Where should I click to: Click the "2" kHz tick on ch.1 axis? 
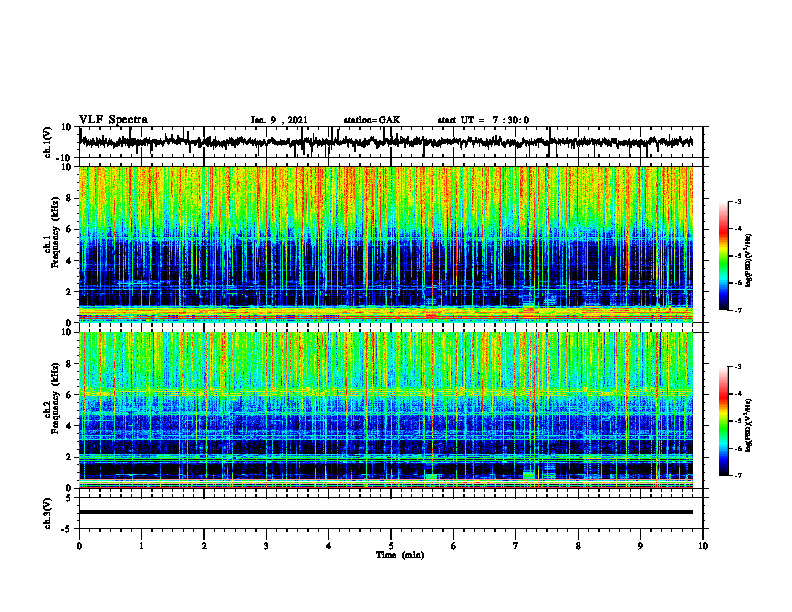pos(69,291)
